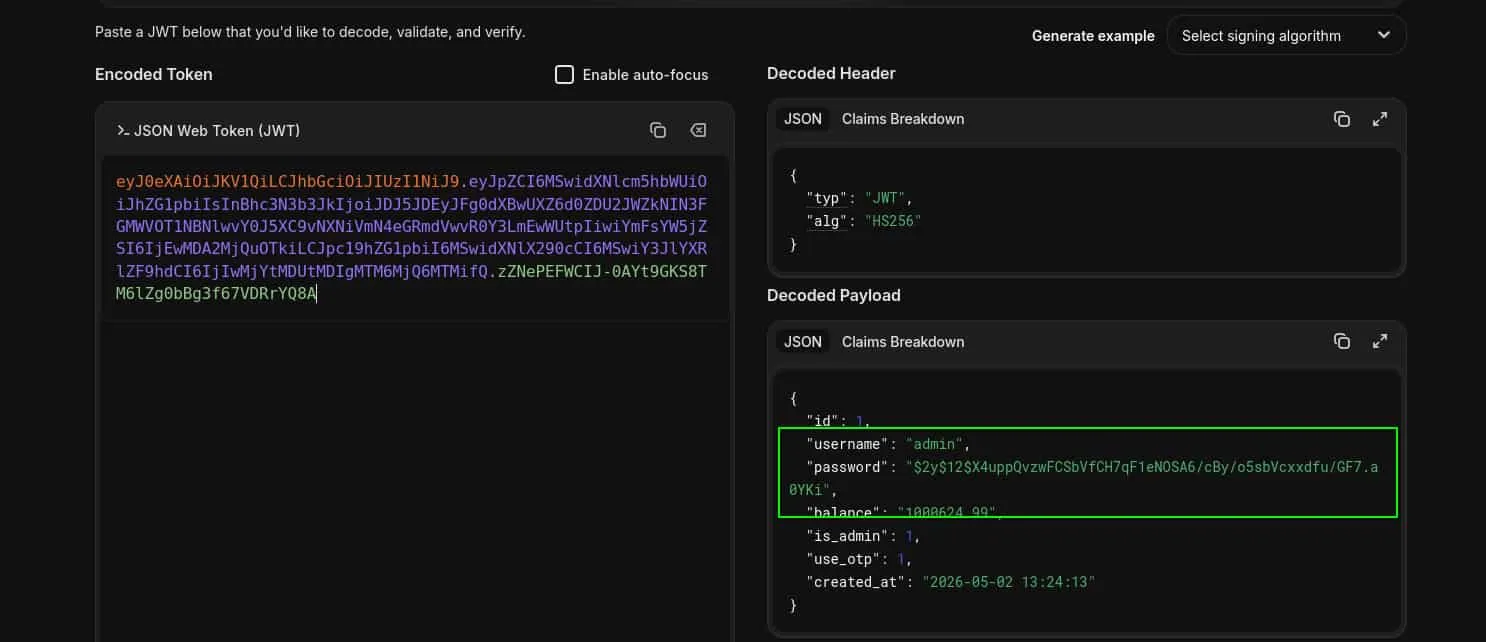Expand the decoded payload panel
Viewport: 1486px width, 642px height.
pyautogui.click(x=1380, y=341)
